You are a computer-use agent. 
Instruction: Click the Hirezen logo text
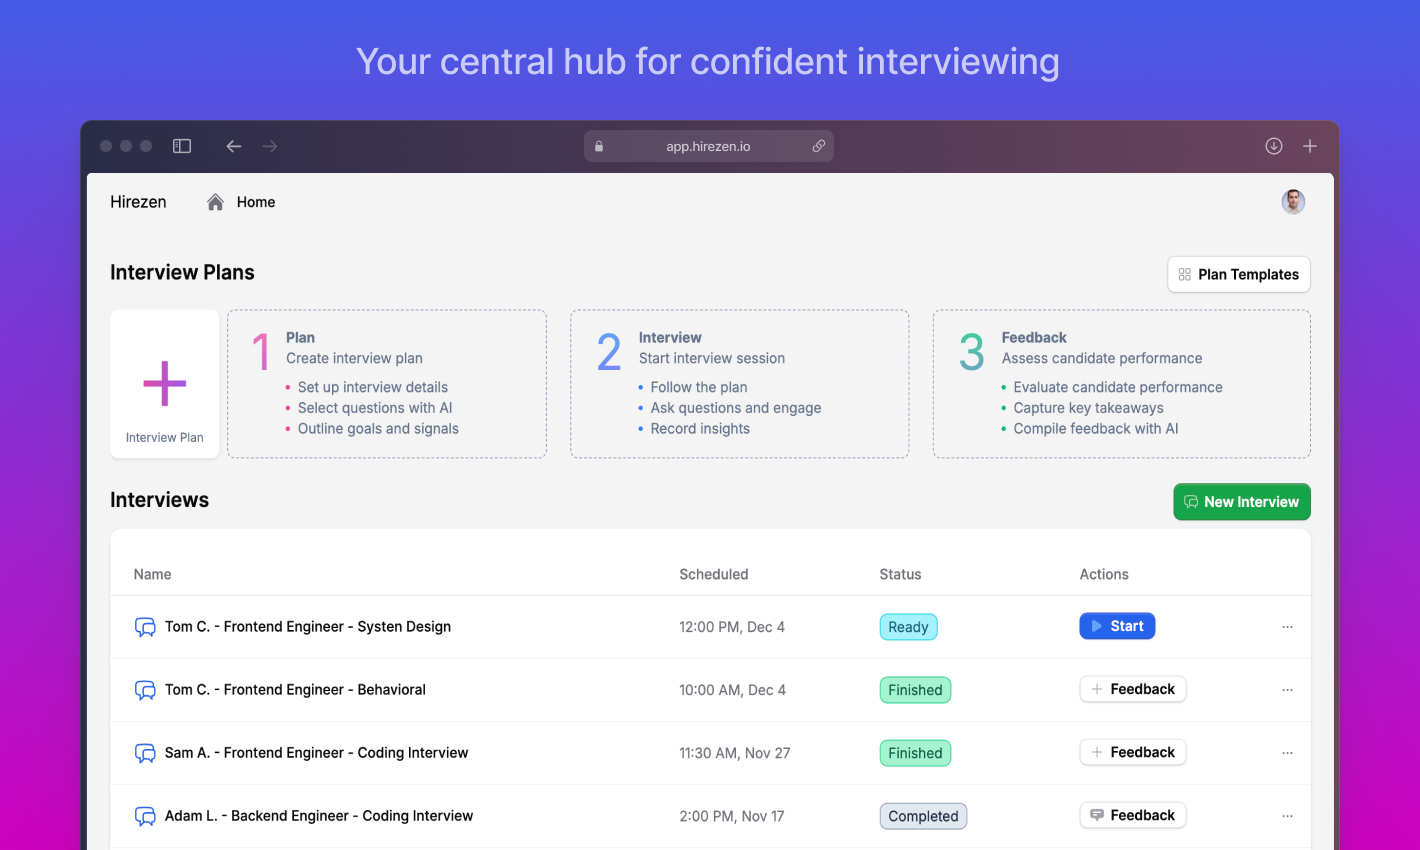click(x=138, y=202)
